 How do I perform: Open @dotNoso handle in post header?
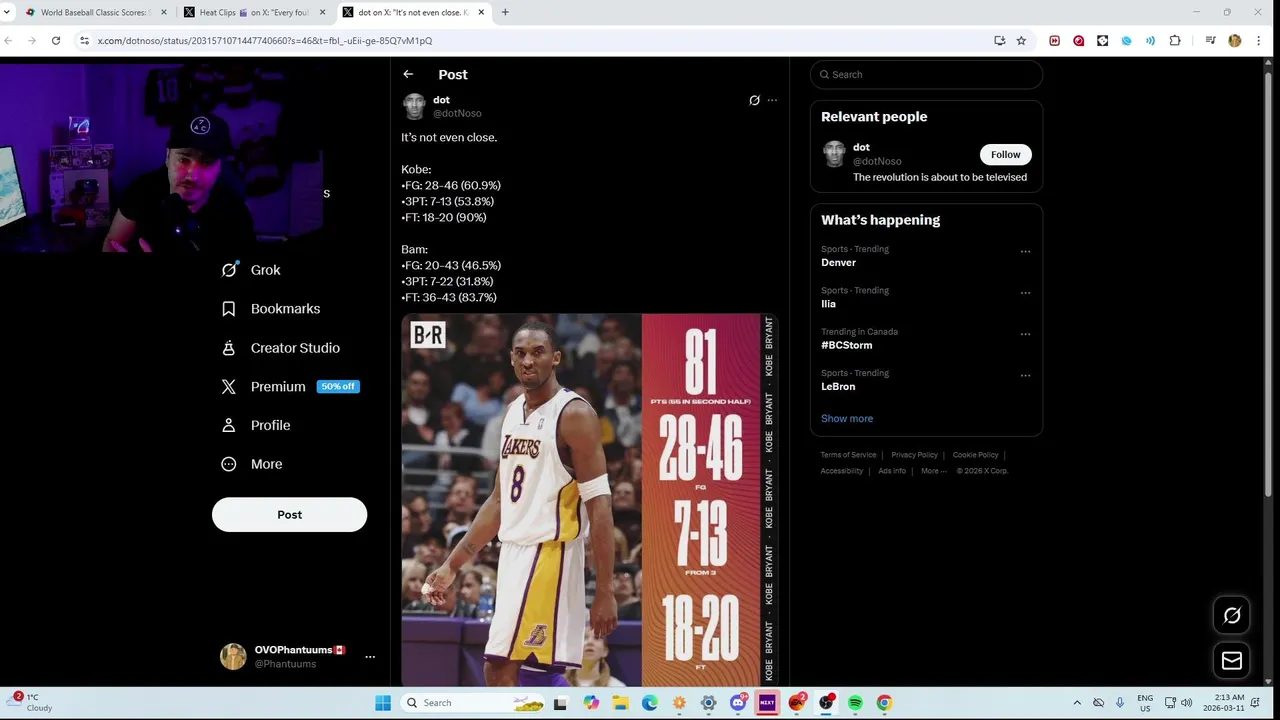click(457, 113)
